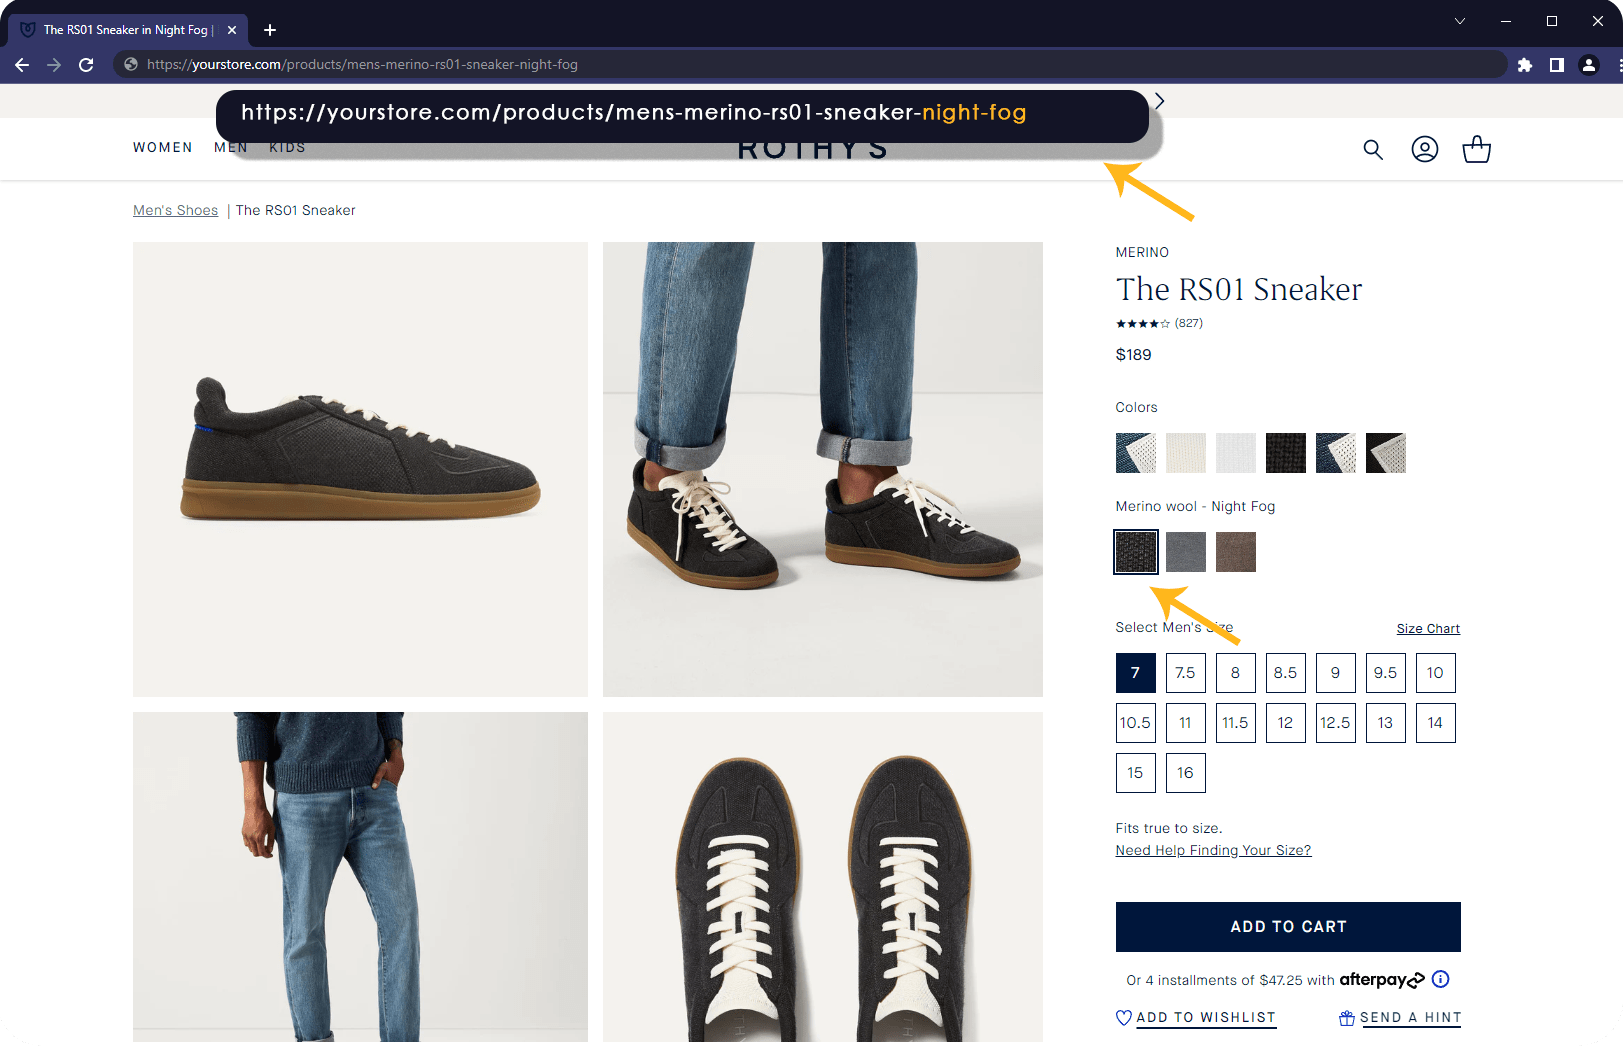1623x1046 pixels.
Task: Select size 15
Action: (1136, 773)
